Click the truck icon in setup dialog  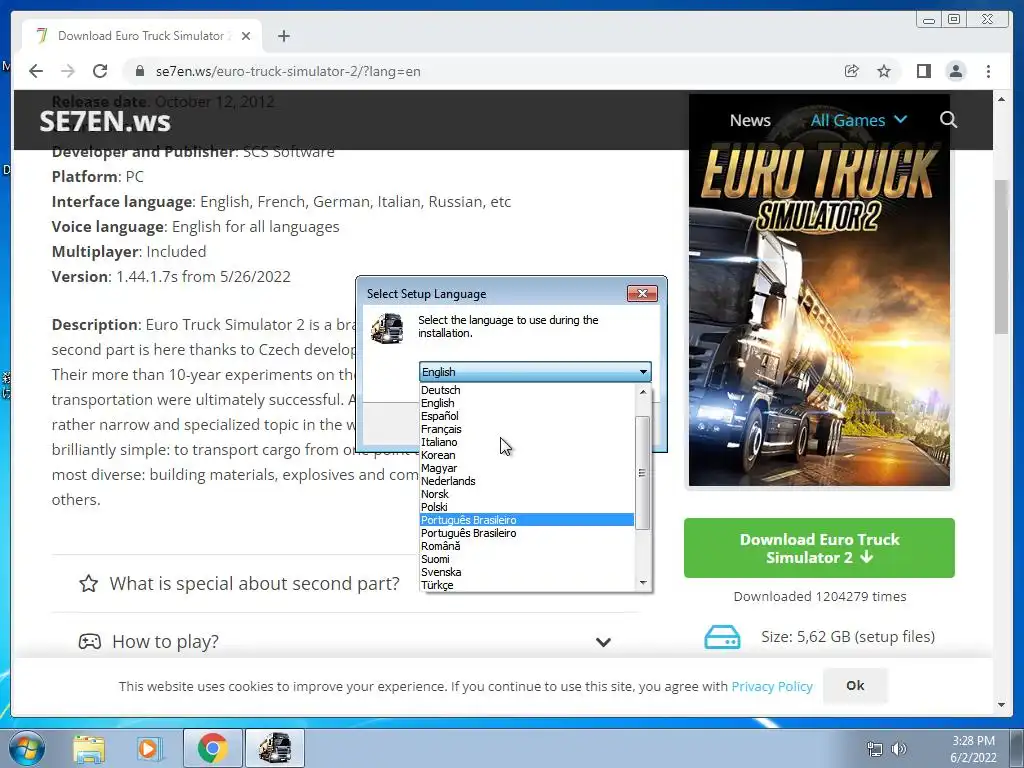387,328
